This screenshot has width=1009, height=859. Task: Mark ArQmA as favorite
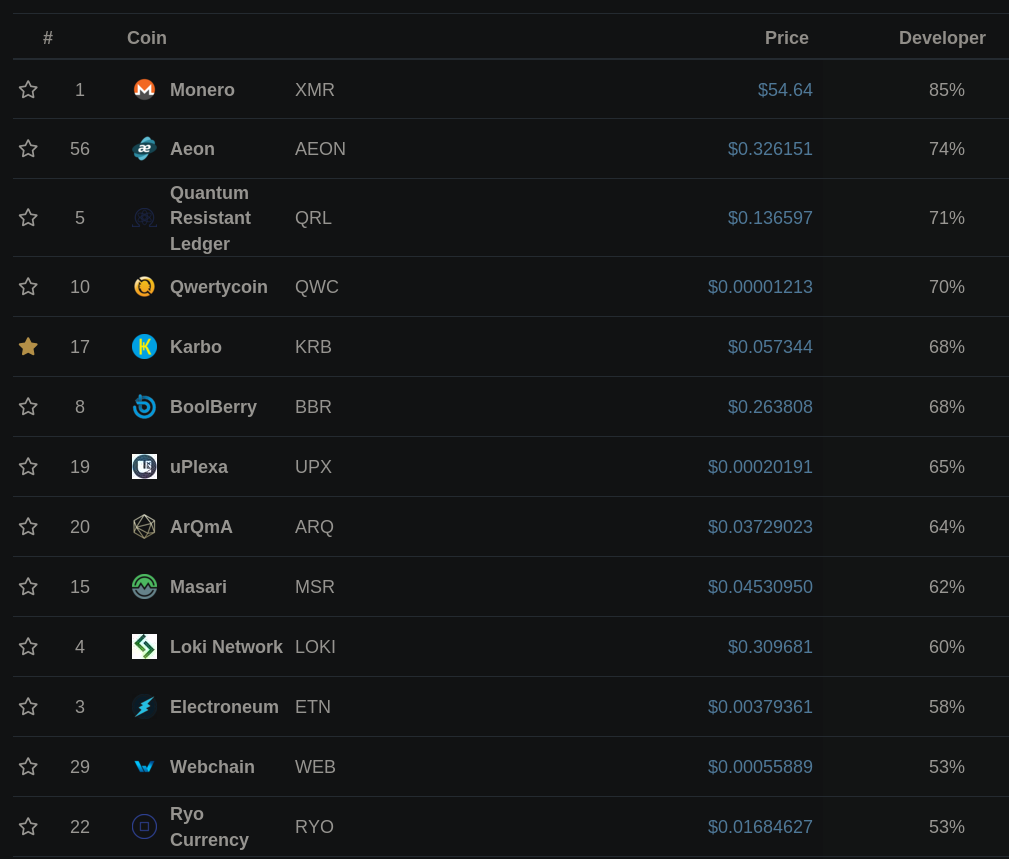click(28, 526)
